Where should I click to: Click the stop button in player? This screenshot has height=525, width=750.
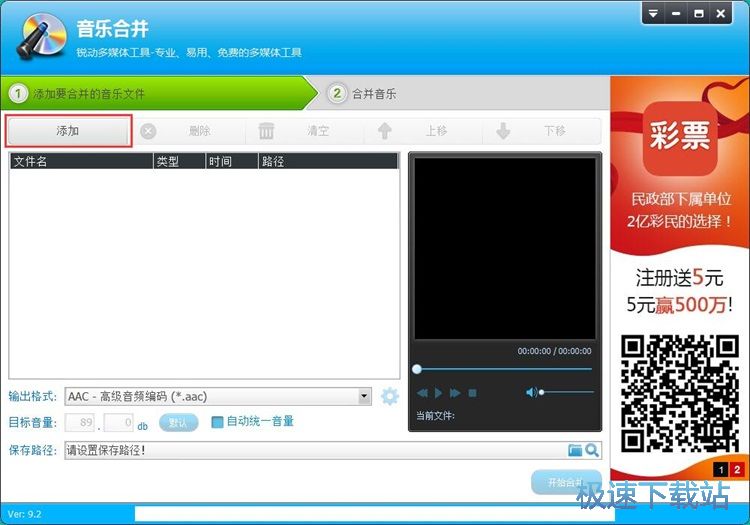[472, 393]
